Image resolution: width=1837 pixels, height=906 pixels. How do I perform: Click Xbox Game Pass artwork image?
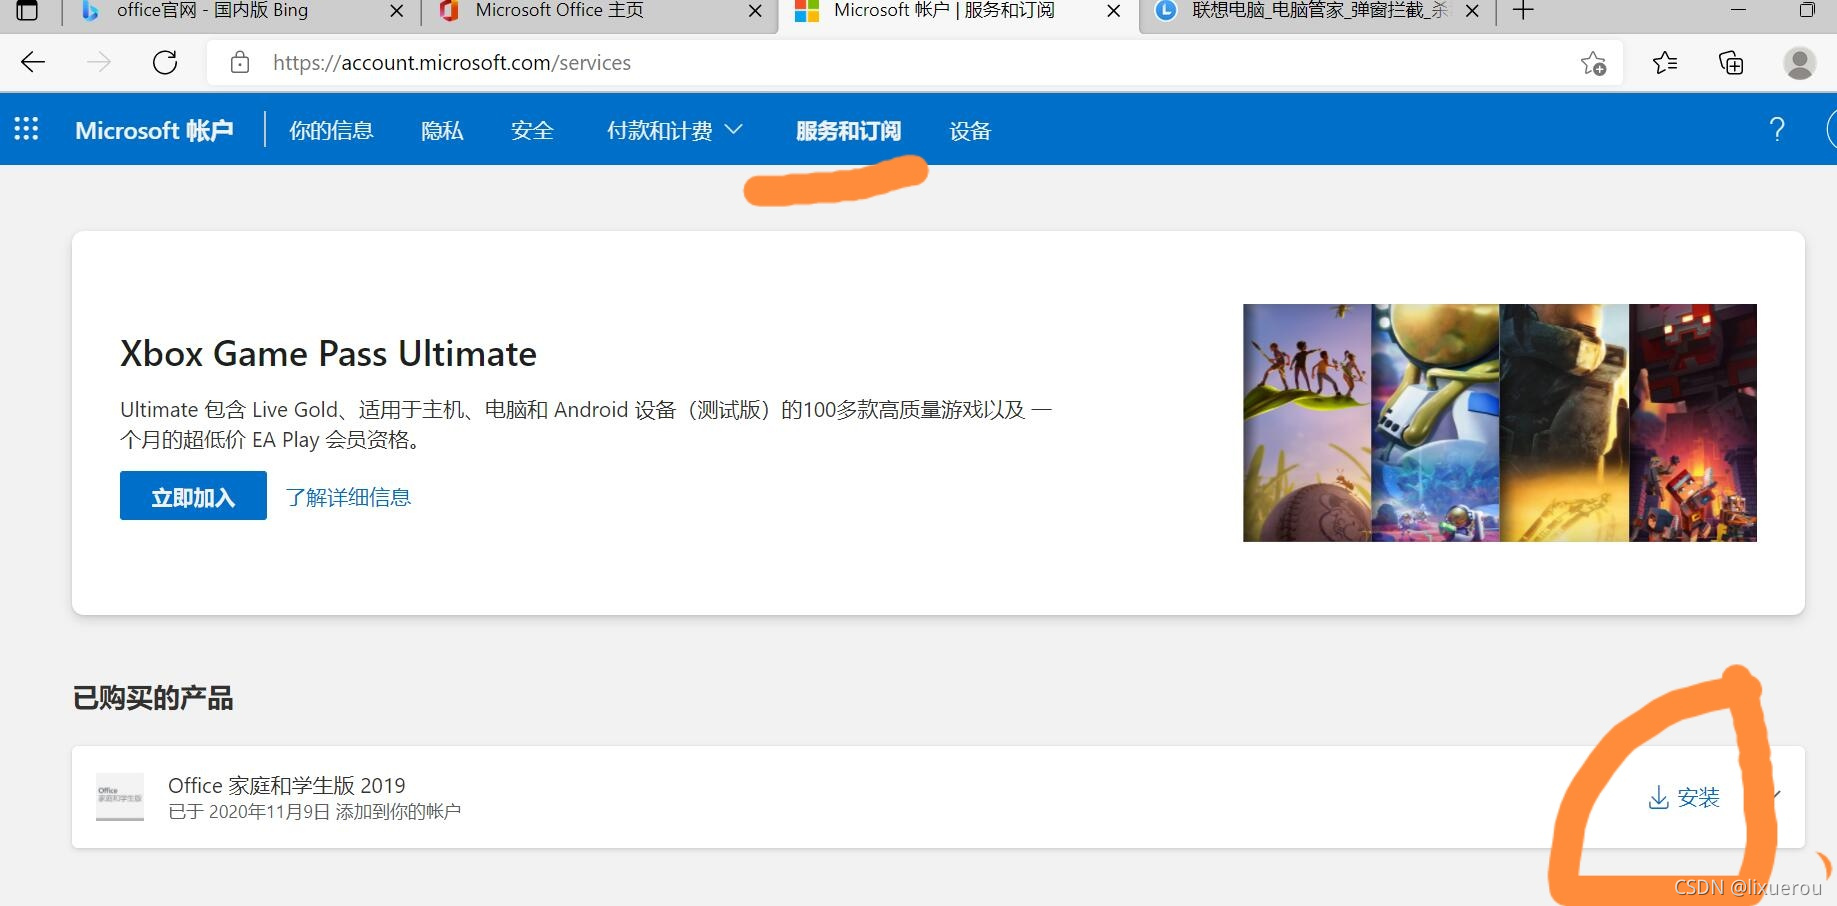click(1500, 423)
